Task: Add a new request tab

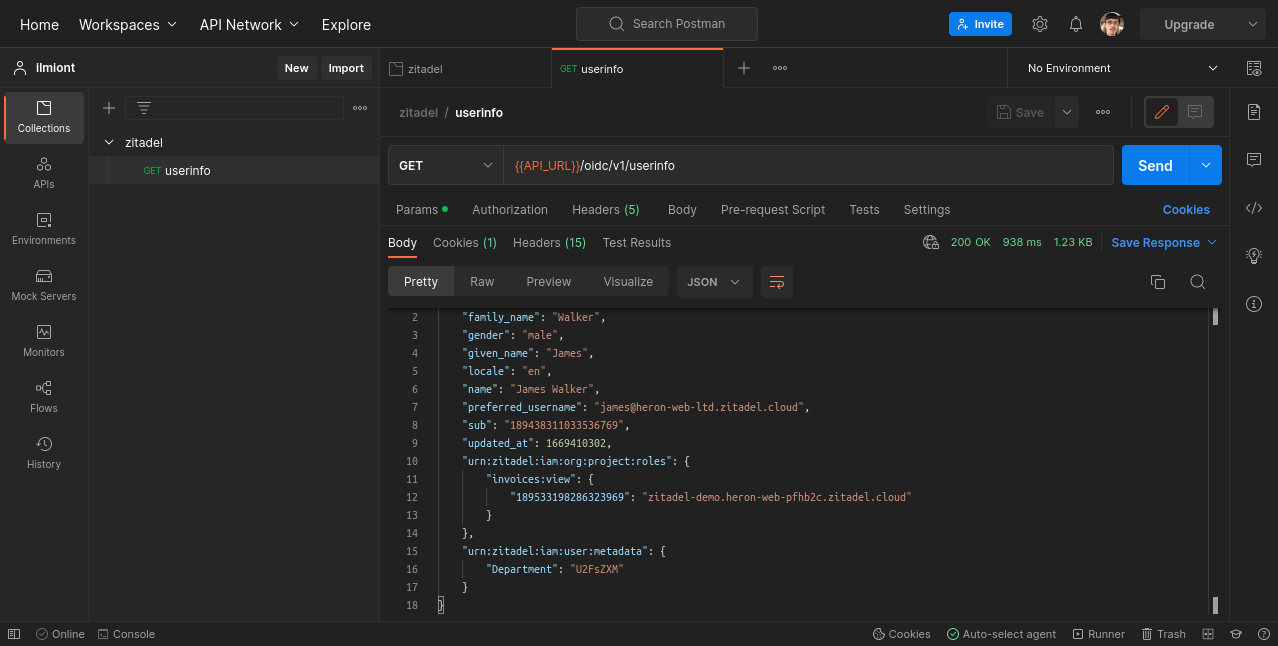Action: click(x=744, y=68)
